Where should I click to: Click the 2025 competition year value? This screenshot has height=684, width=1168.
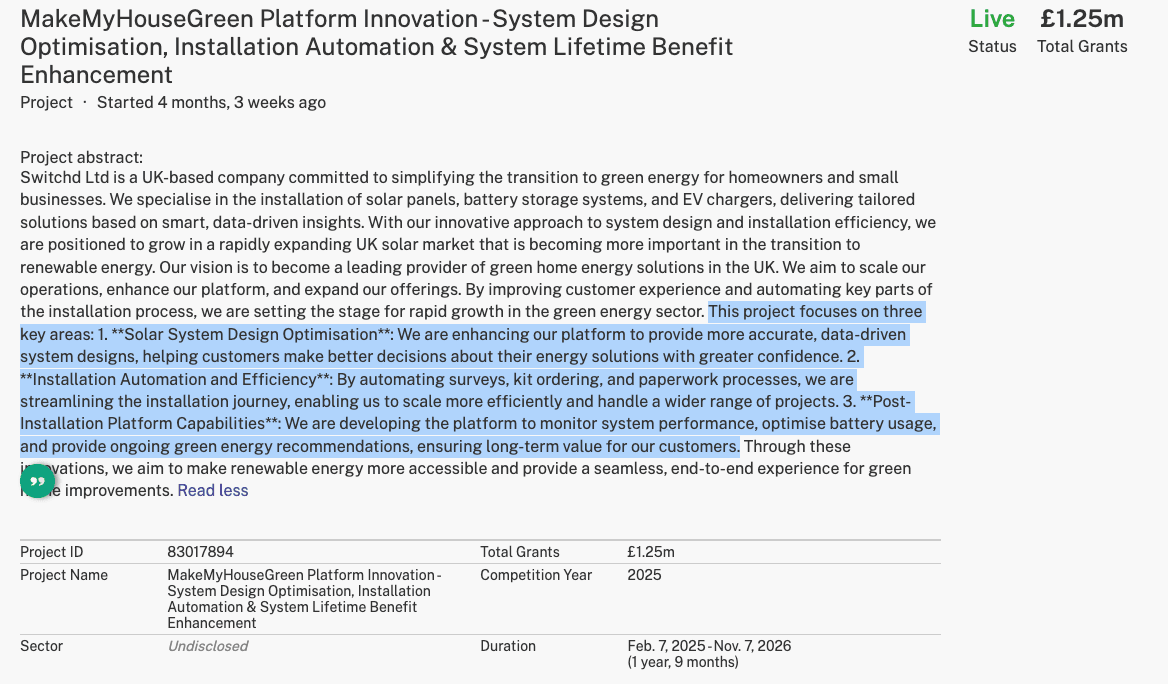644,575
